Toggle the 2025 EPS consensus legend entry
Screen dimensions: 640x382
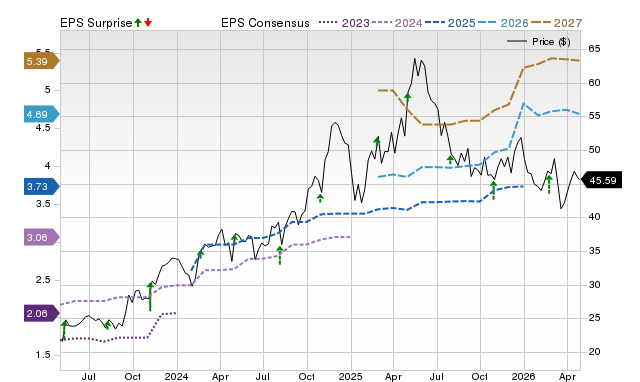[x=450, y=23]
